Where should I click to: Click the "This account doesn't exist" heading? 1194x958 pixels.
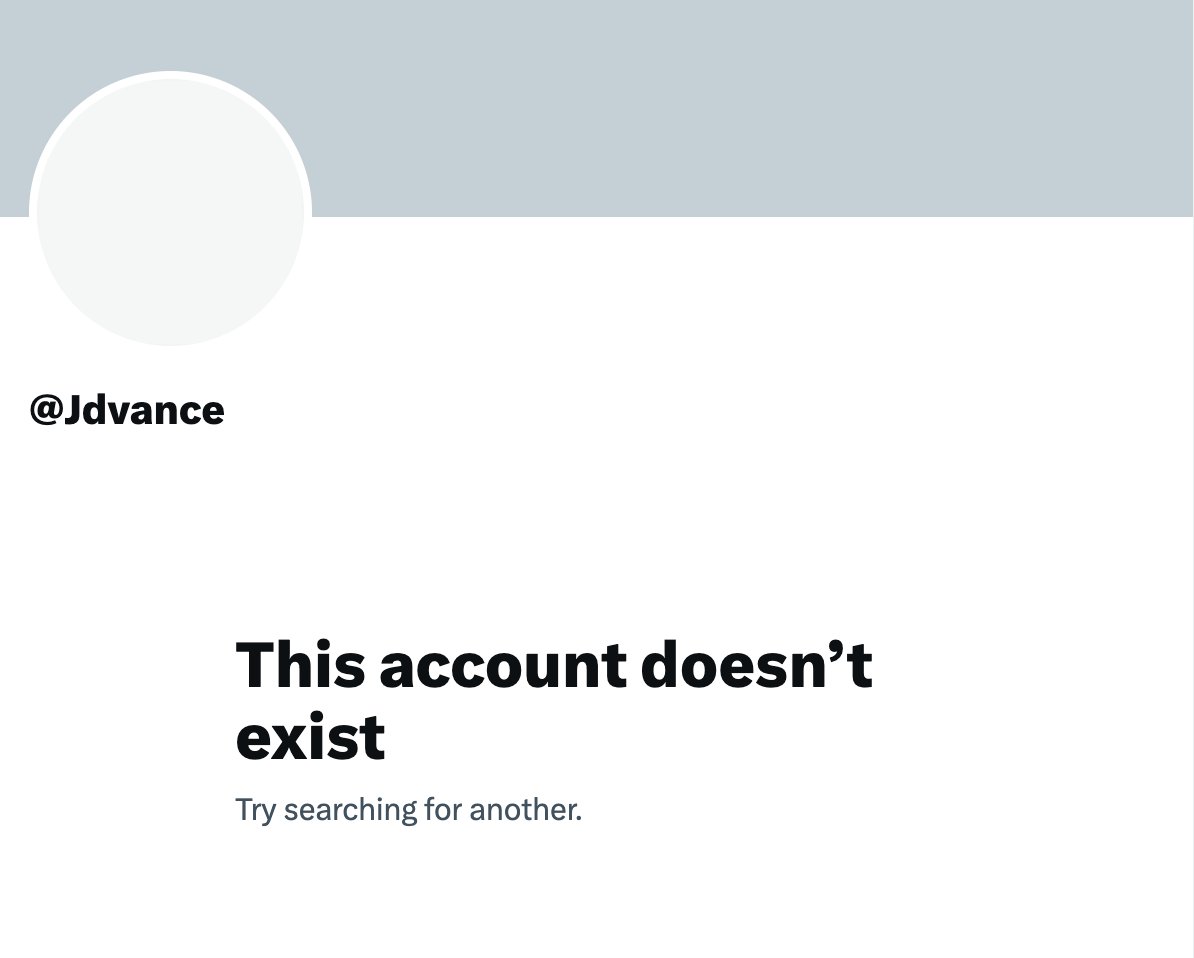554,701
